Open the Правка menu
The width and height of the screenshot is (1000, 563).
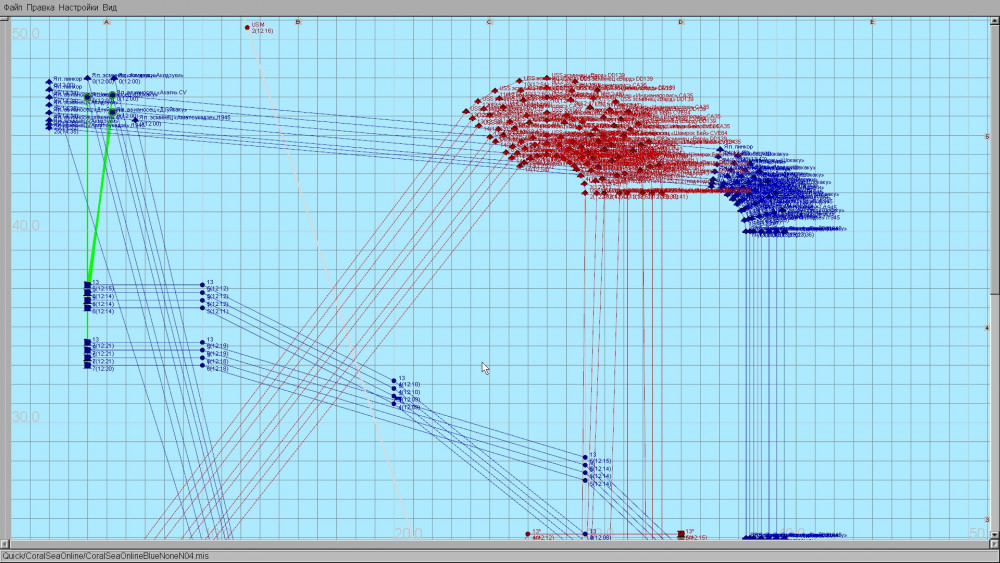click(x=40, y=6)
